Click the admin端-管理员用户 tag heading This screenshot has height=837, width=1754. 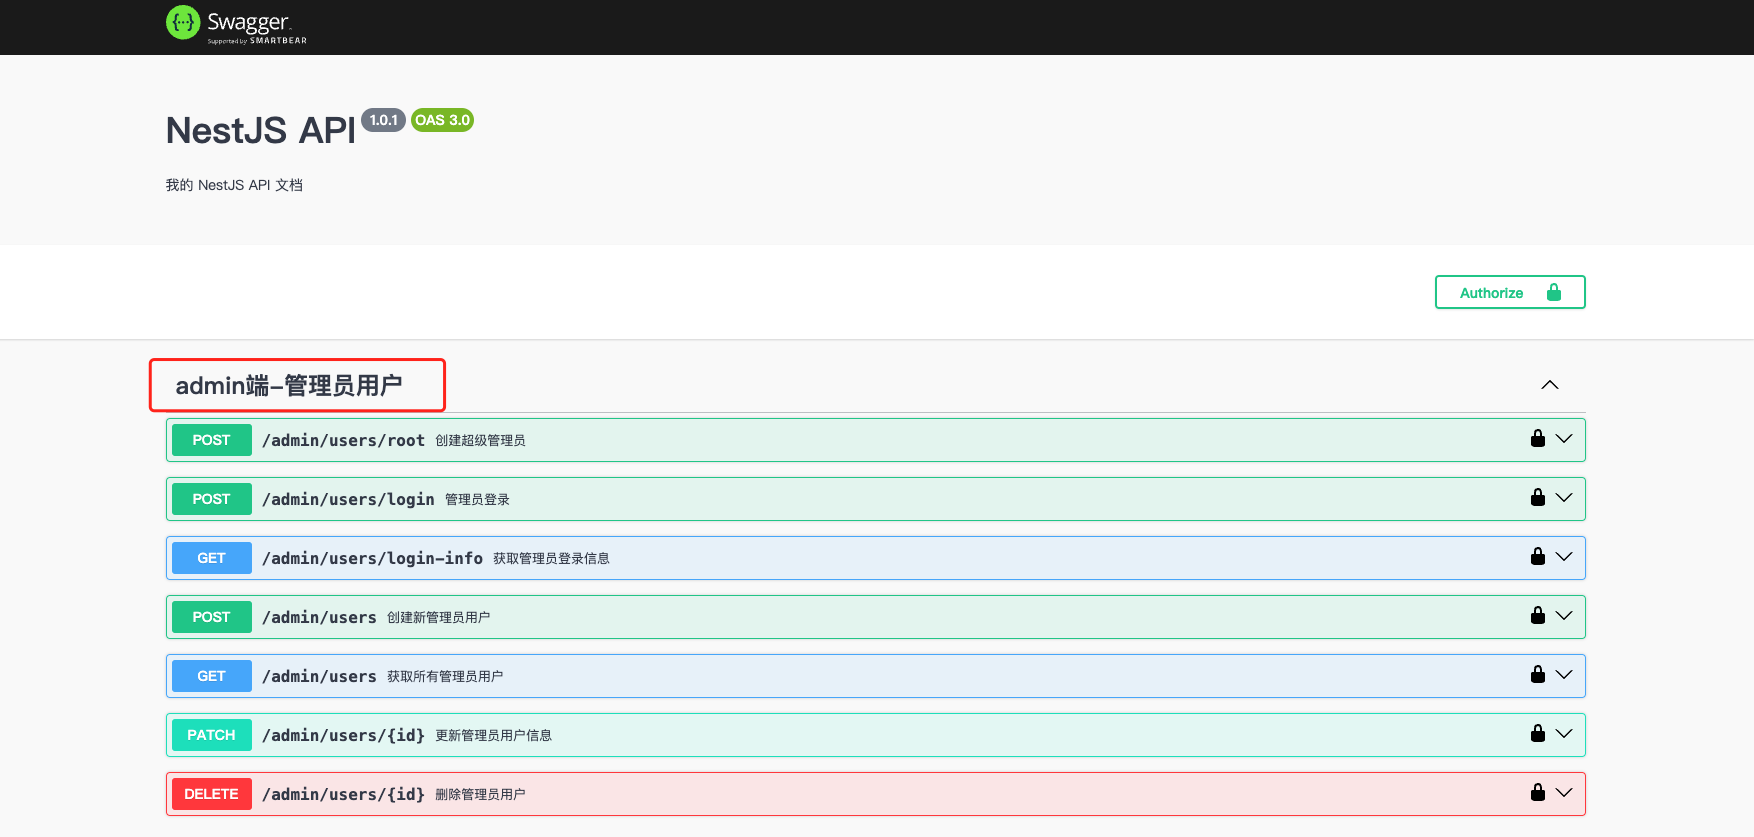tap(289, 386)
